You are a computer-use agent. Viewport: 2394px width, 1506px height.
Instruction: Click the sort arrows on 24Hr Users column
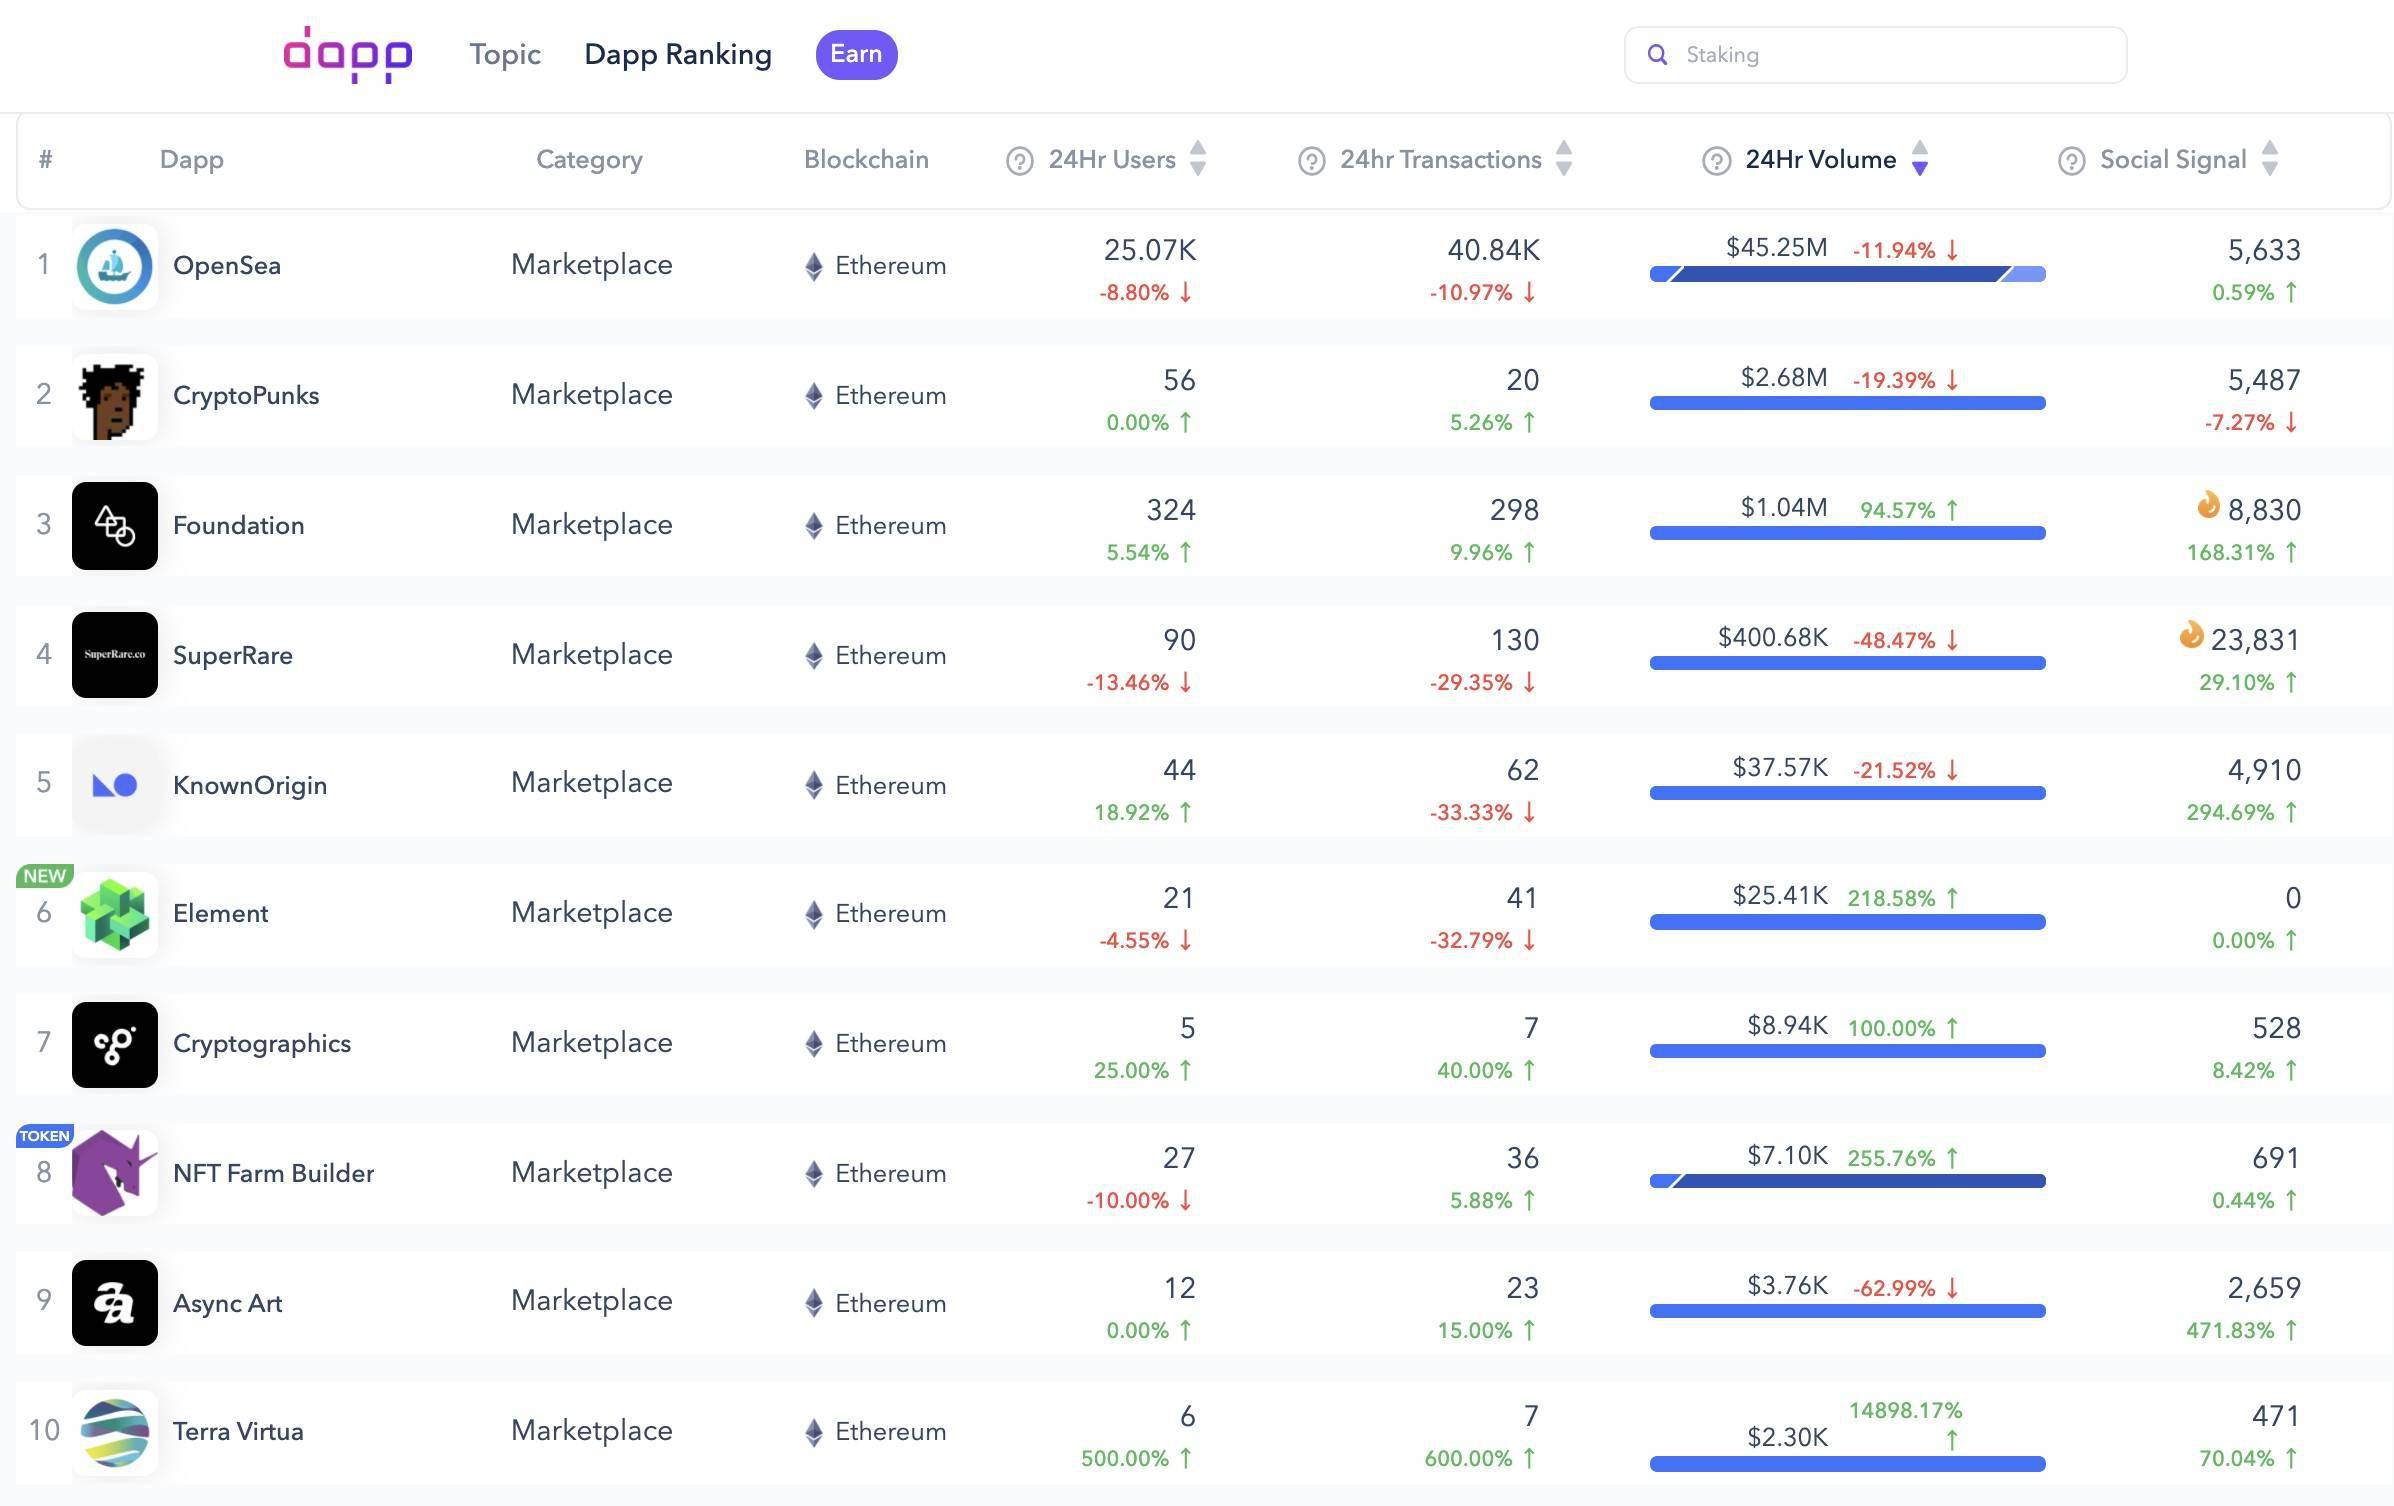(x=1197, y=159)
